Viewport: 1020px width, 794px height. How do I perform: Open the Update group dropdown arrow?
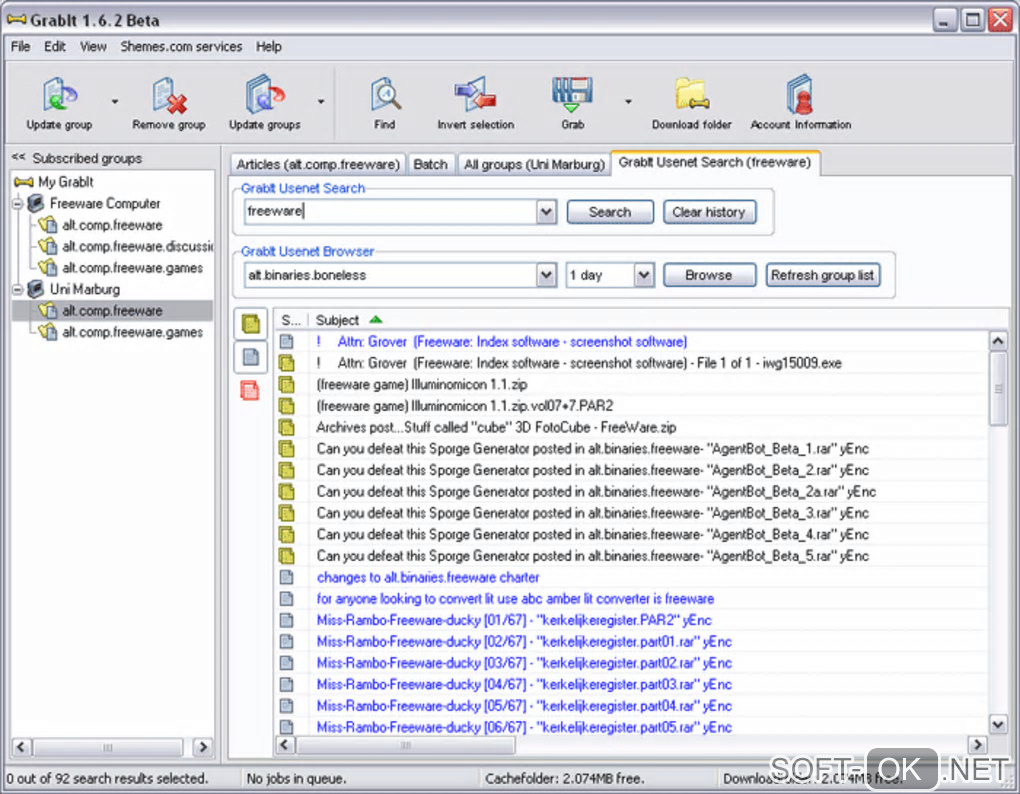click(x=115, y=101)
